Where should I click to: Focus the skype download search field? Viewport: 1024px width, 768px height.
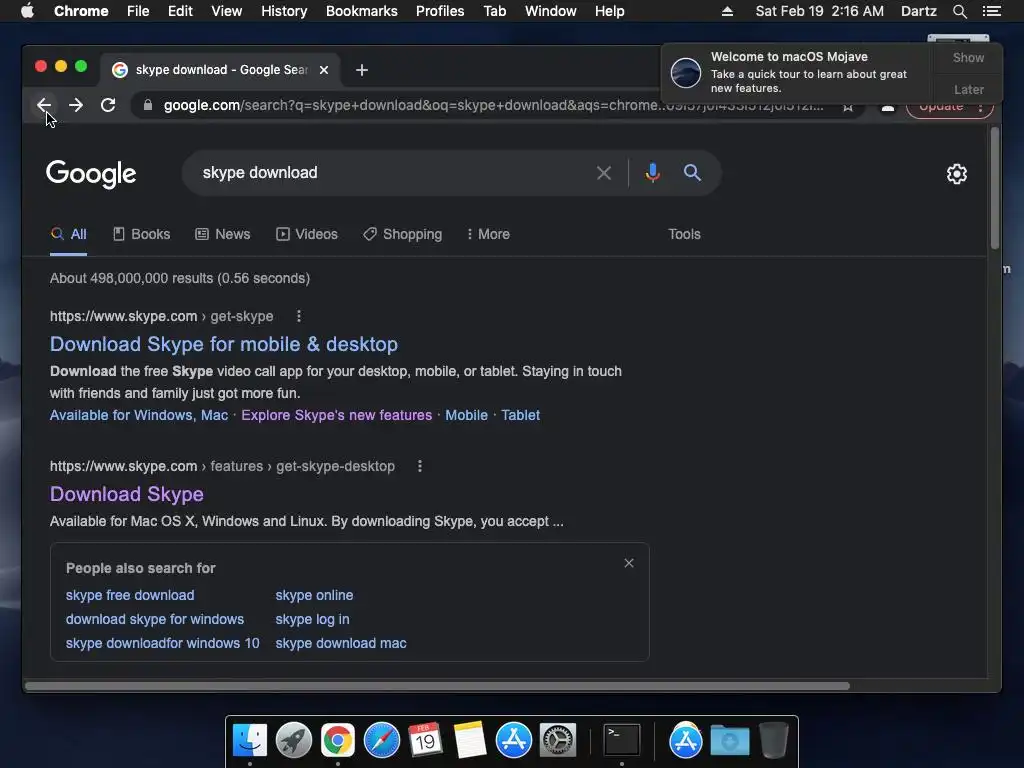pos(392,172)
